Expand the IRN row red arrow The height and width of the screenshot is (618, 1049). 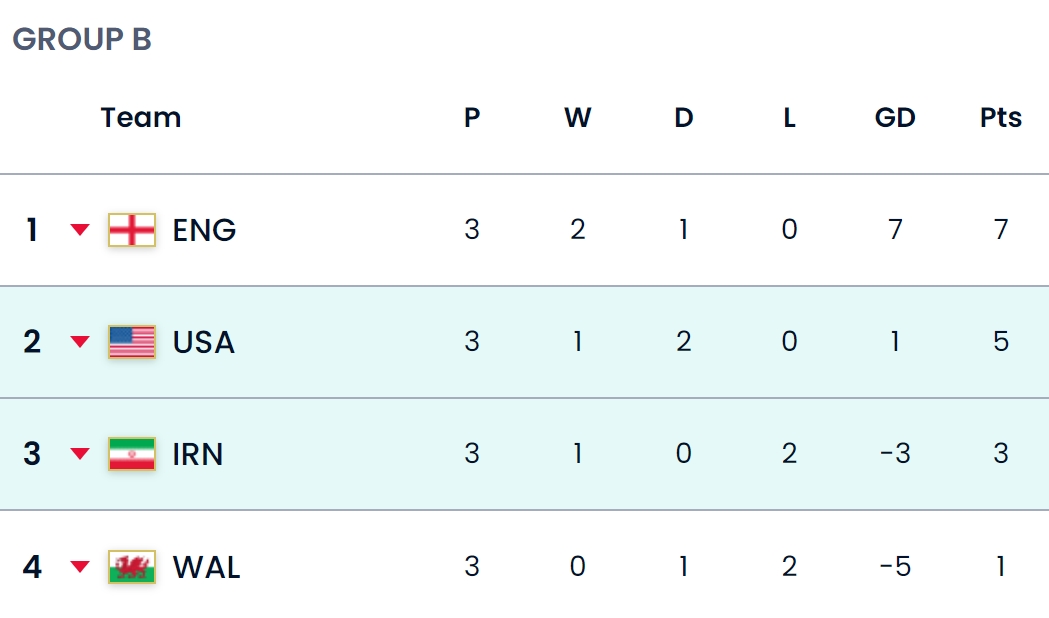80,454
